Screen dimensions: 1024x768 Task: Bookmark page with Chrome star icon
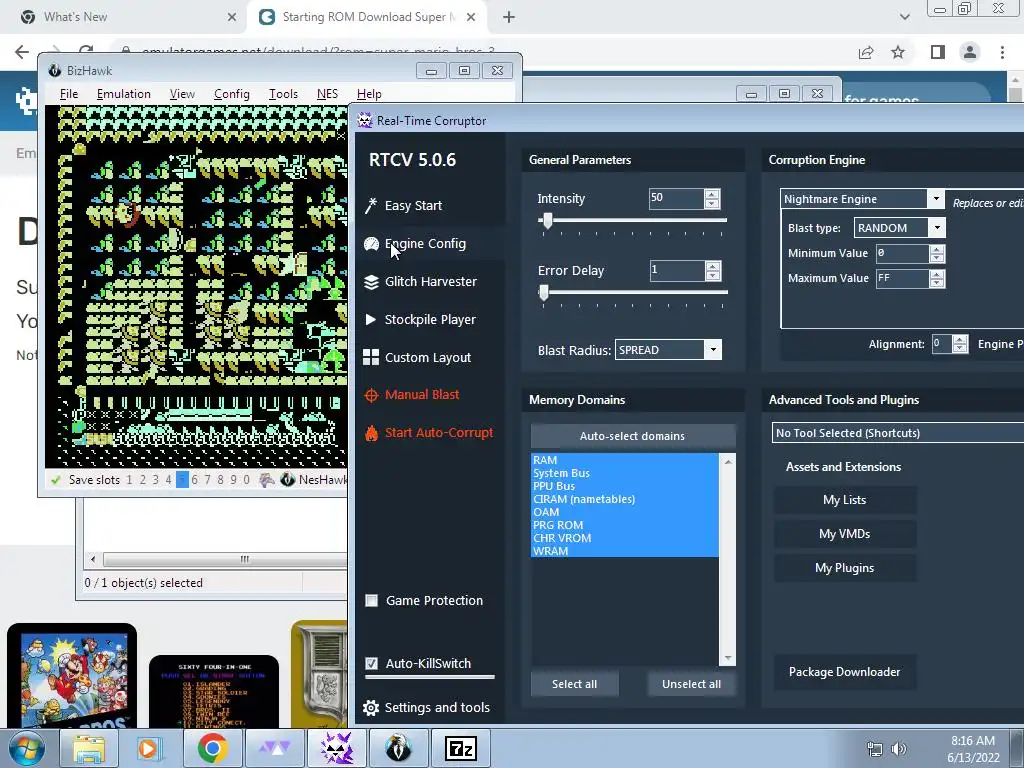pos(898,52)
